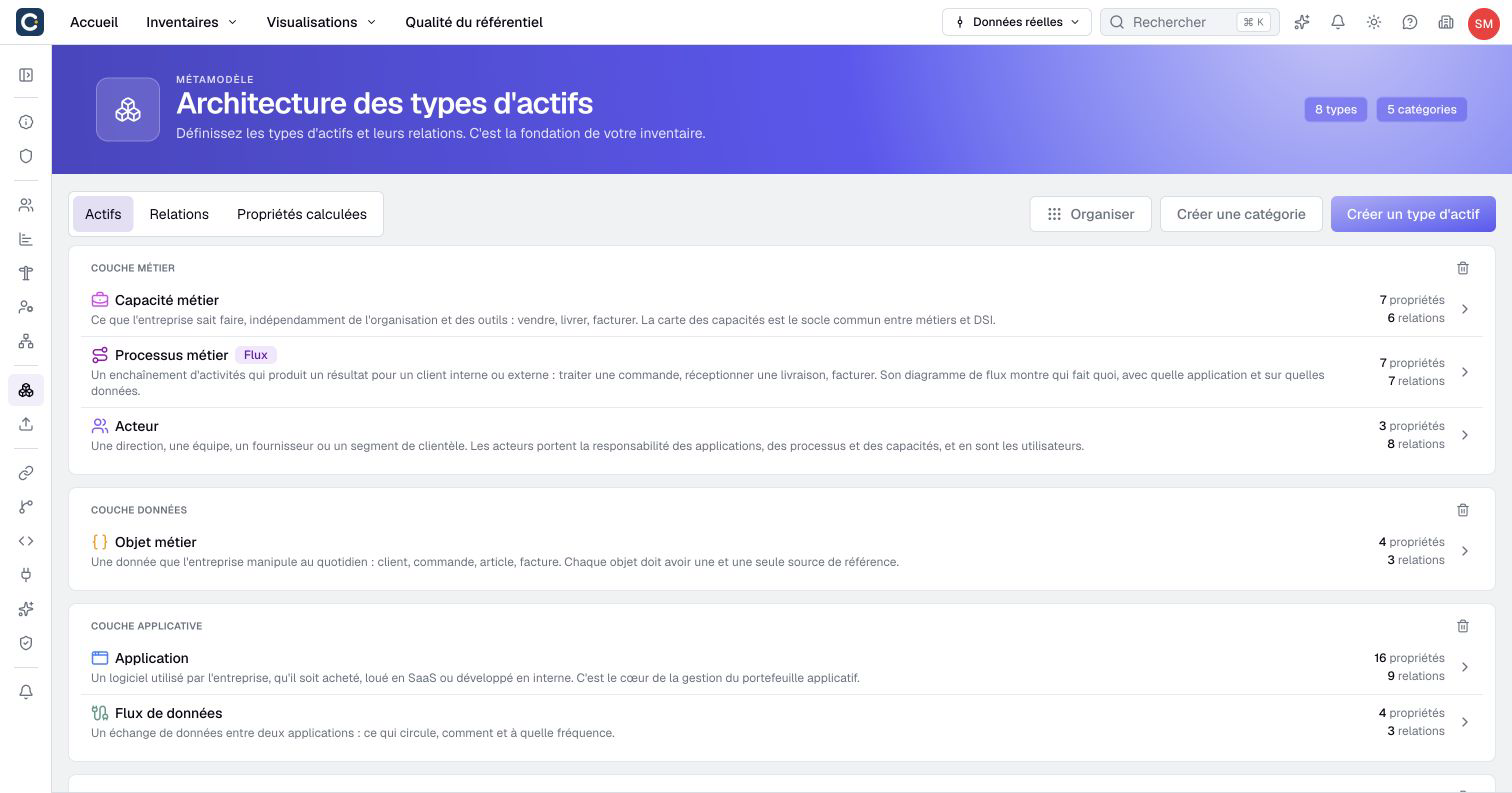Expand the left sidebar panel toggle
Screen dimensions: 1512x793
[x=26, y=75]
